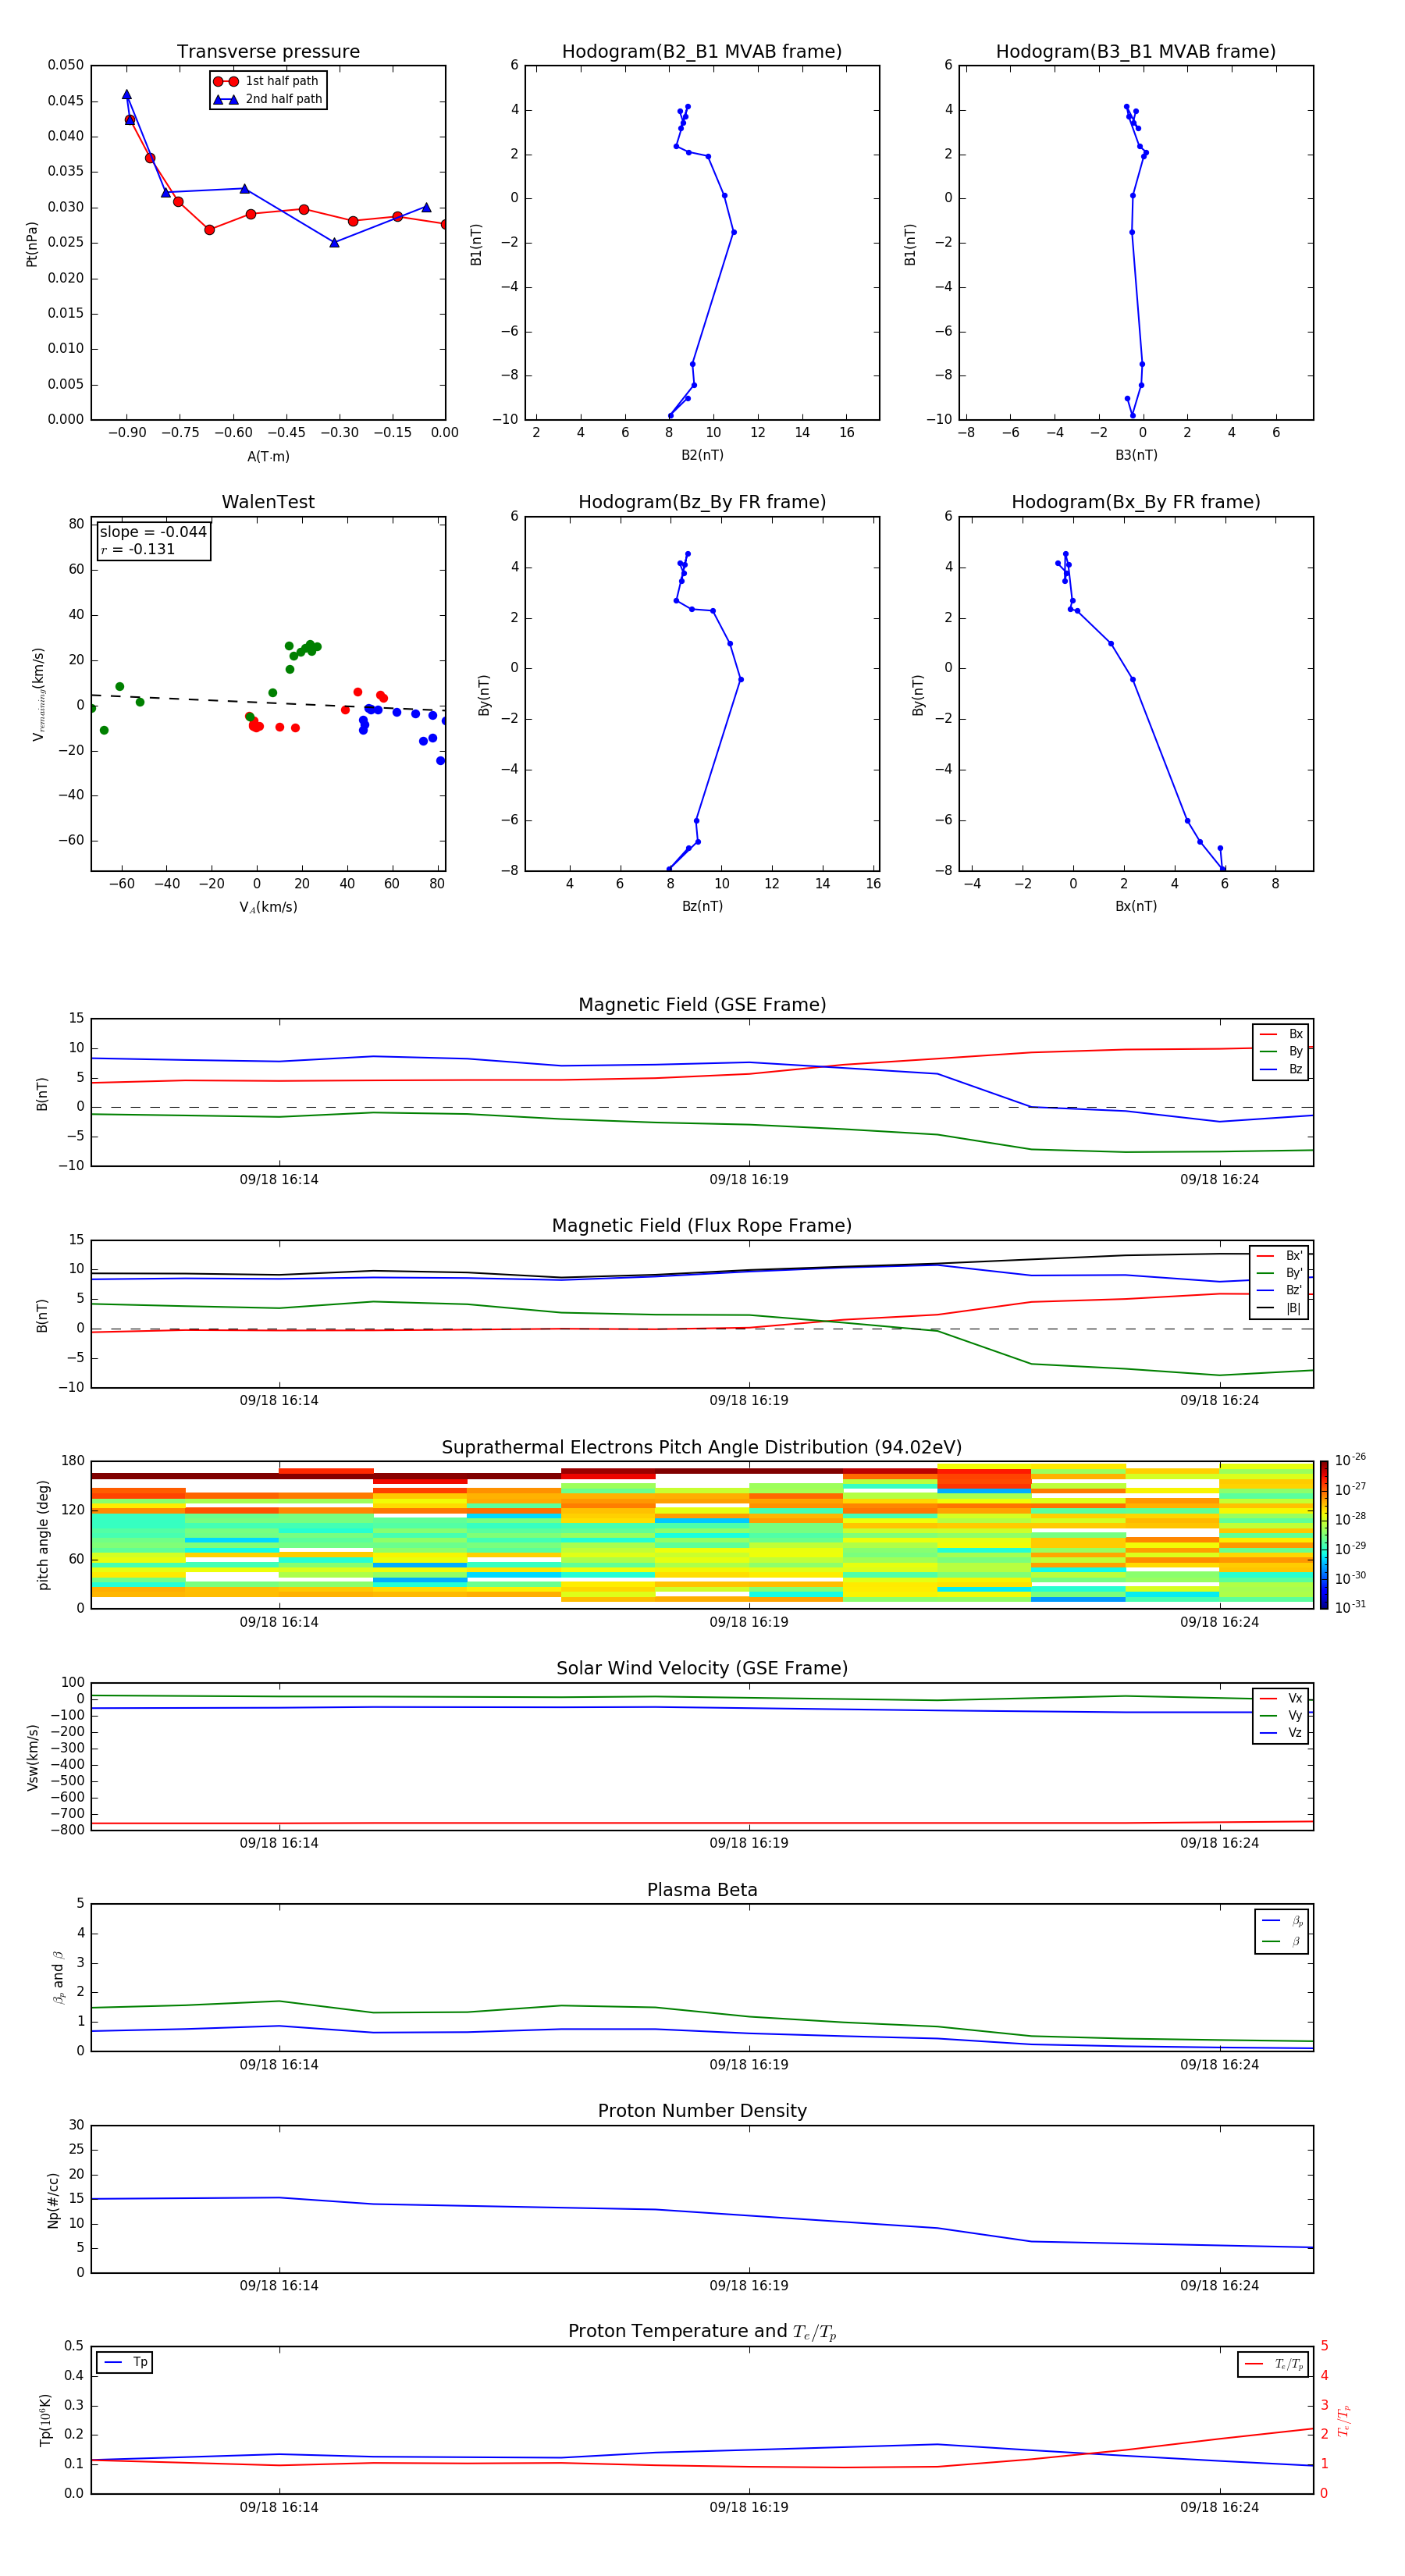Click '1st half path' legend entry
The width and height of the screenshot is (1405, 2576).
(266, 81)
